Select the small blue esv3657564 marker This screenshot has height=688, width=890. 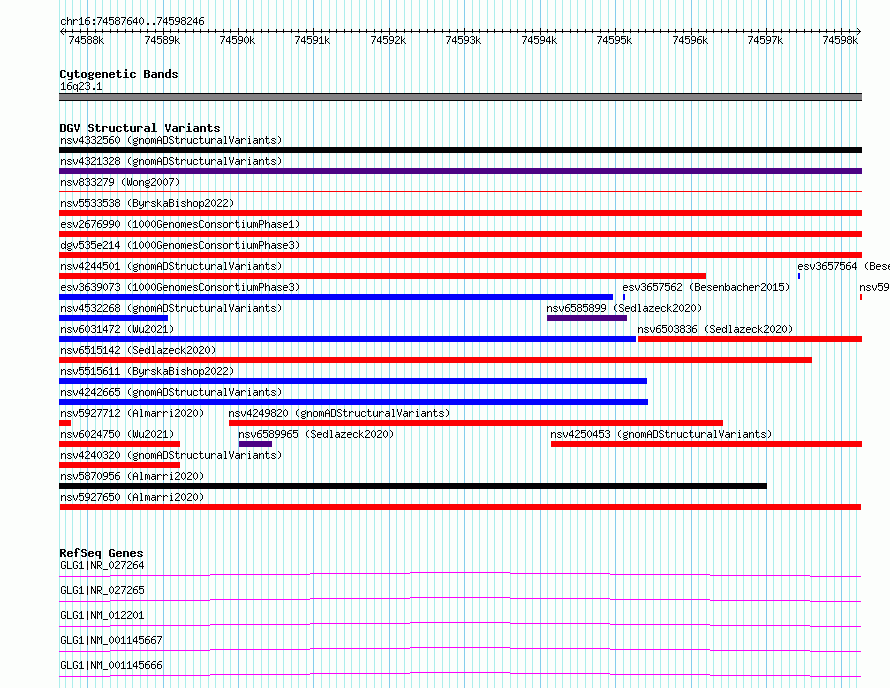tap(799, 276)
